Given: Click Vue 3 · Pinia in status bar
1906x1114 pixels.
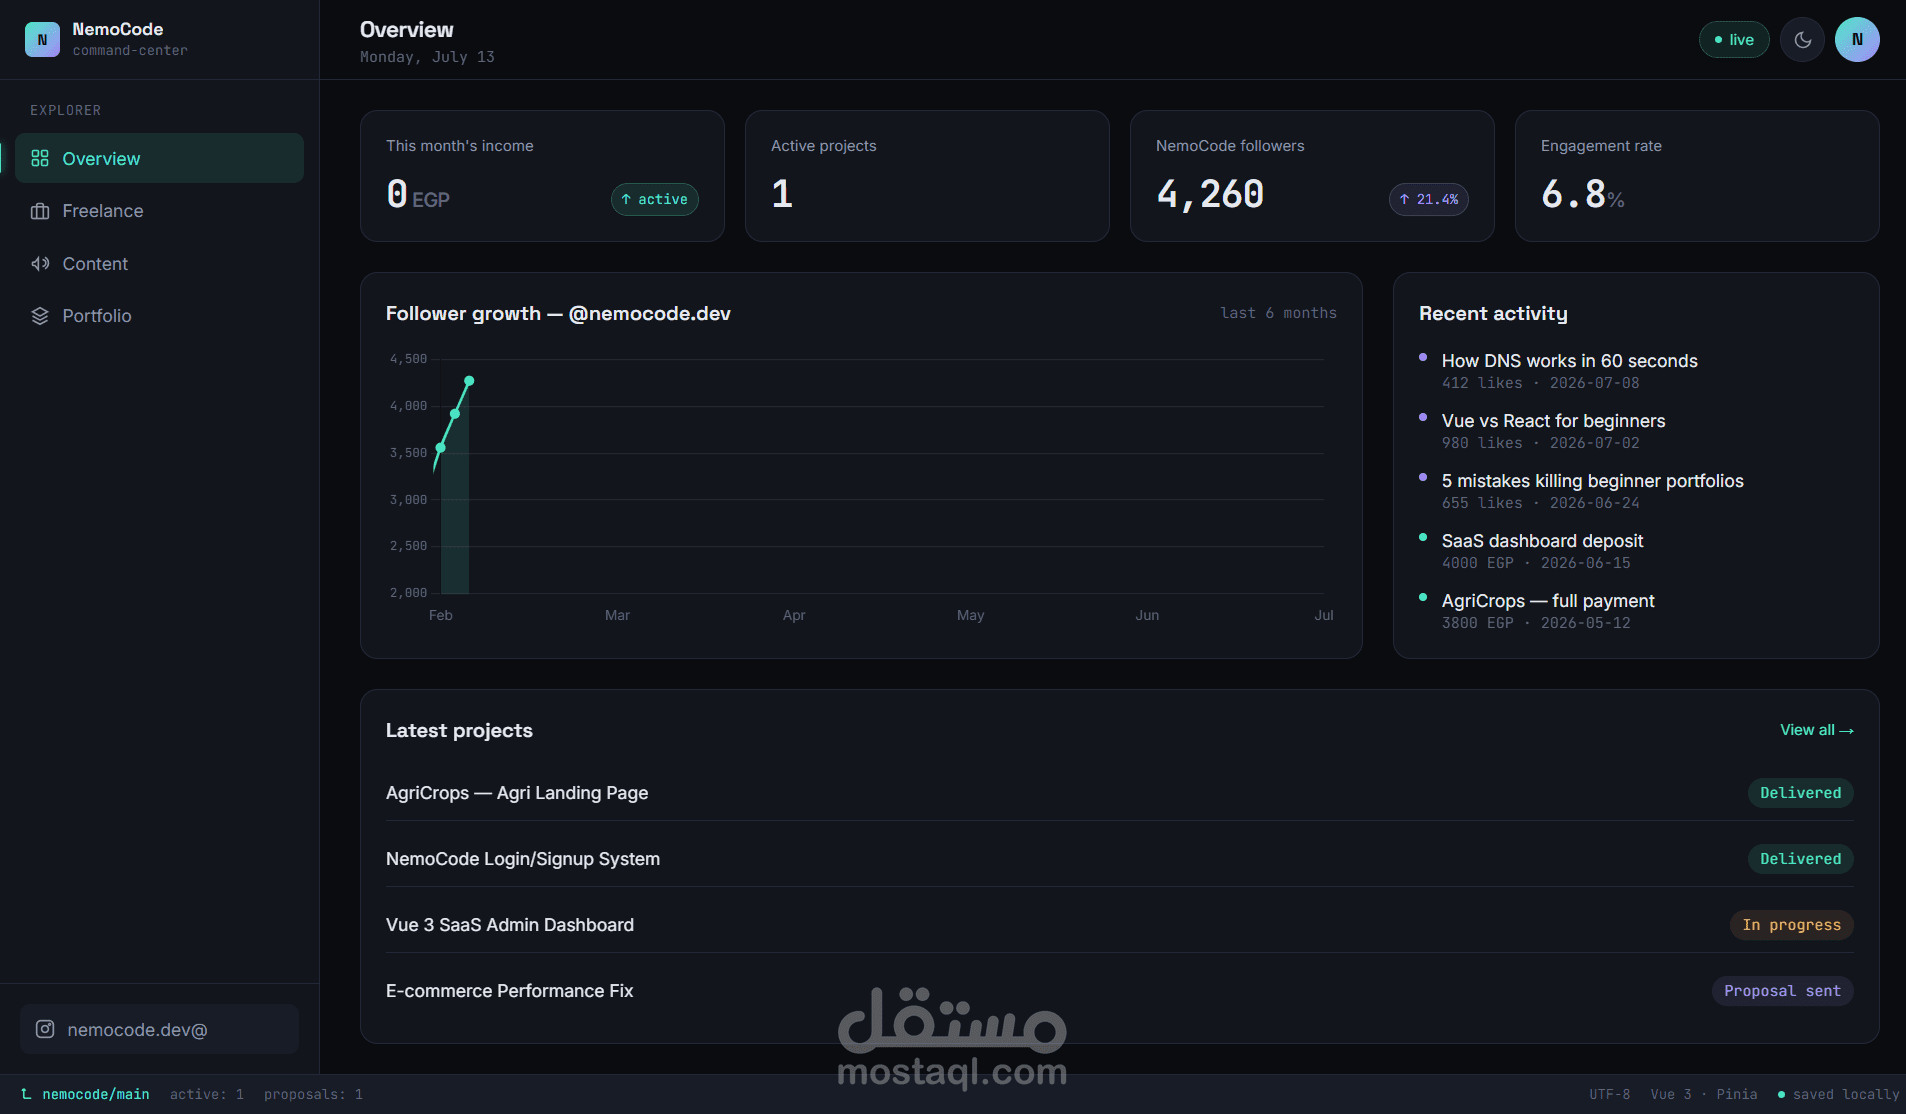Looking at the screenshot, I should [x=1704, y=1094].
